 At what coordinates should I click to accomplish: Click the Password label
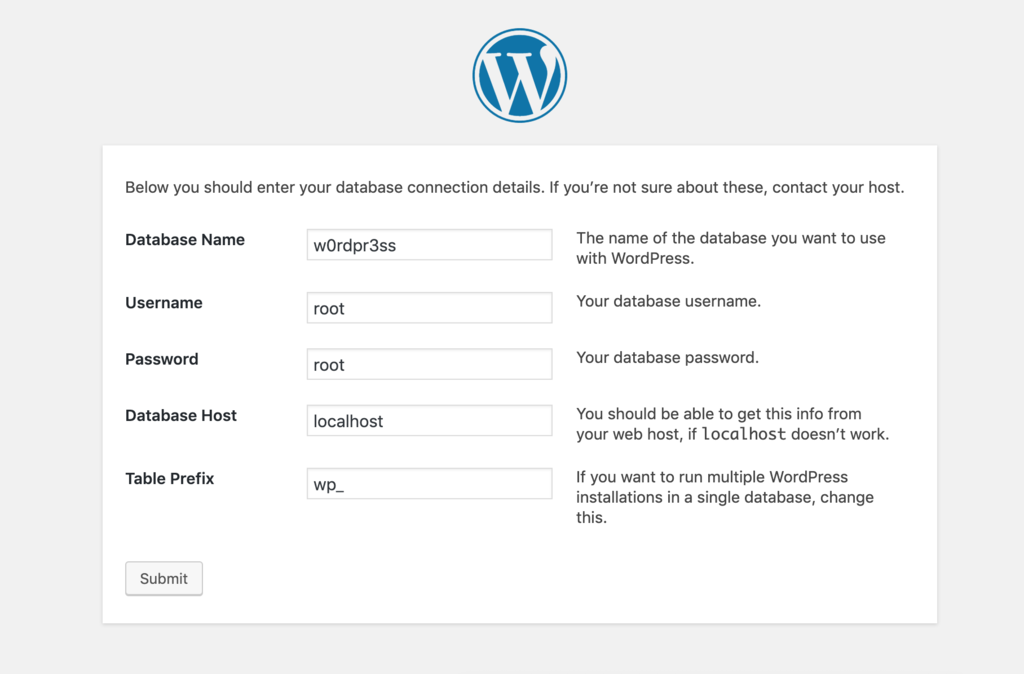pyautogui.click(x=161, y=359)
